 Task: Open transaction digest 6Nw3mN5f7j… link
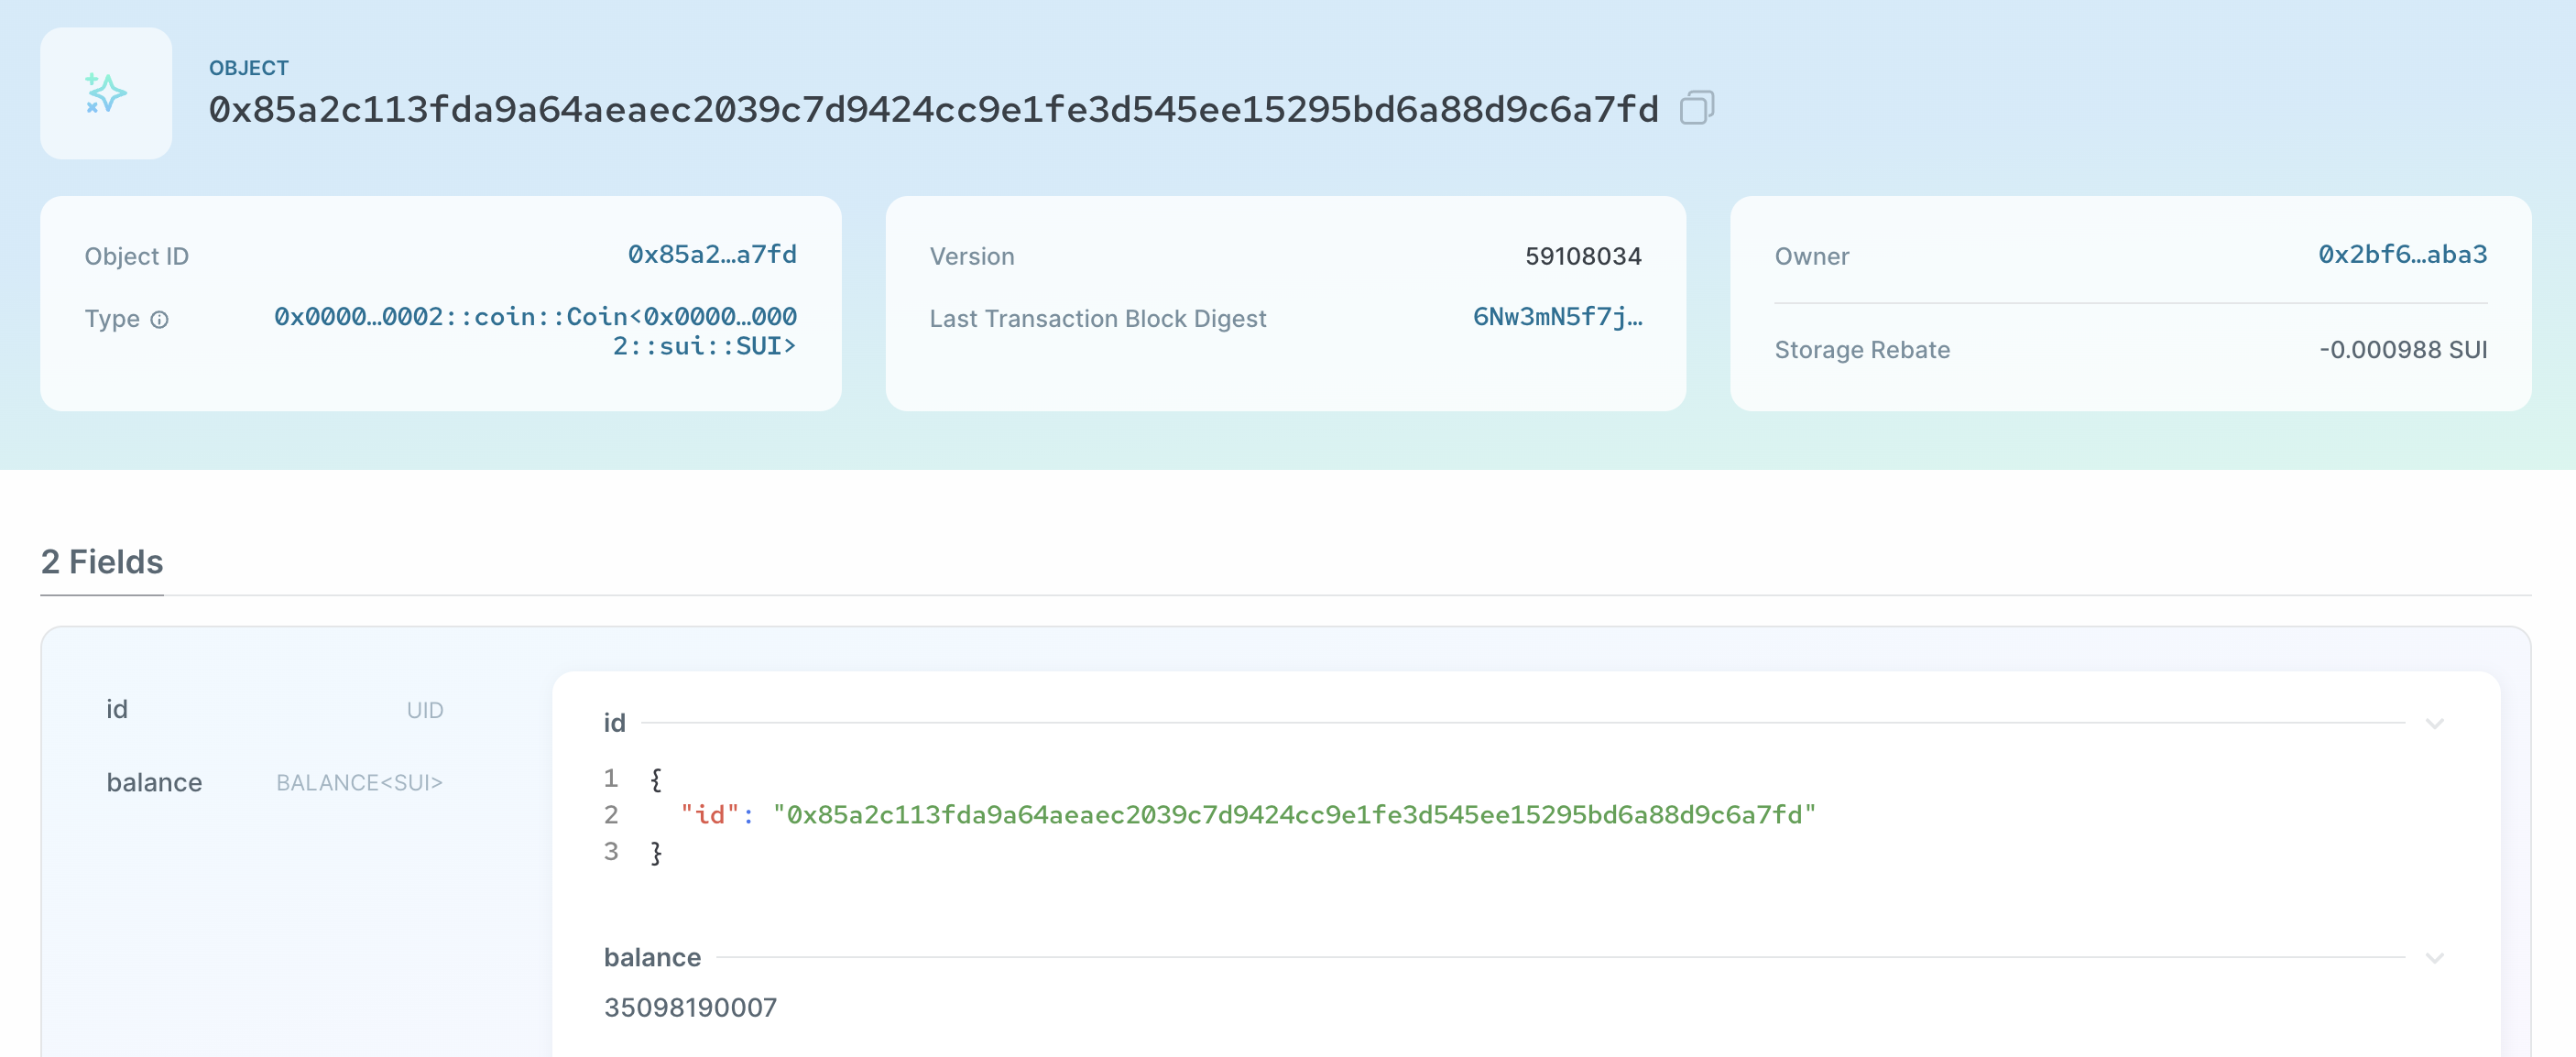click(1556, 317)
